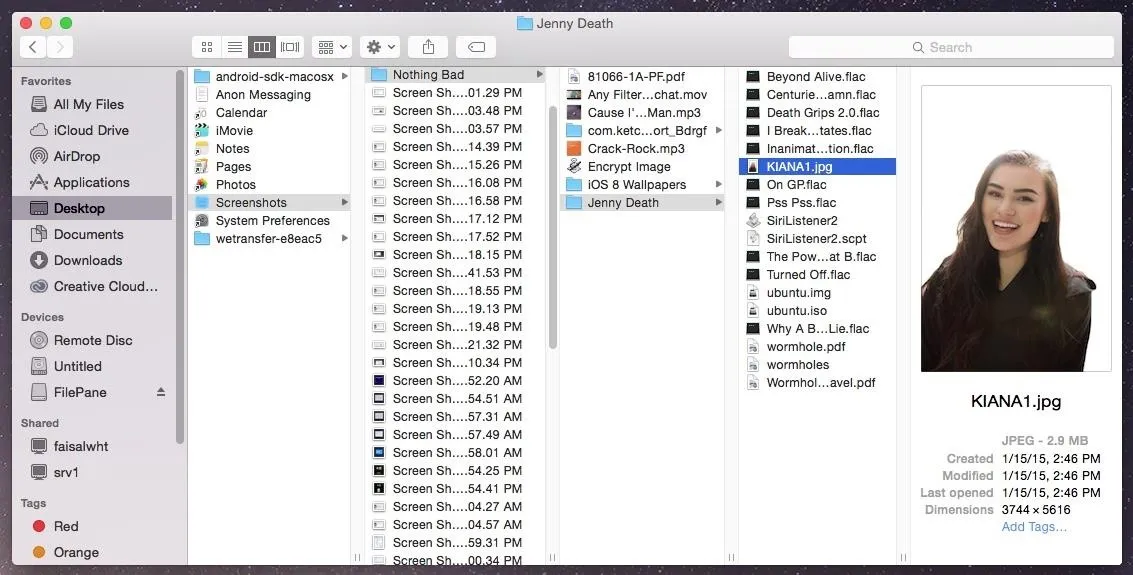Click the sidebar vertical scrollbar
The image size is (1133, 575).
[x=179, y=256]
